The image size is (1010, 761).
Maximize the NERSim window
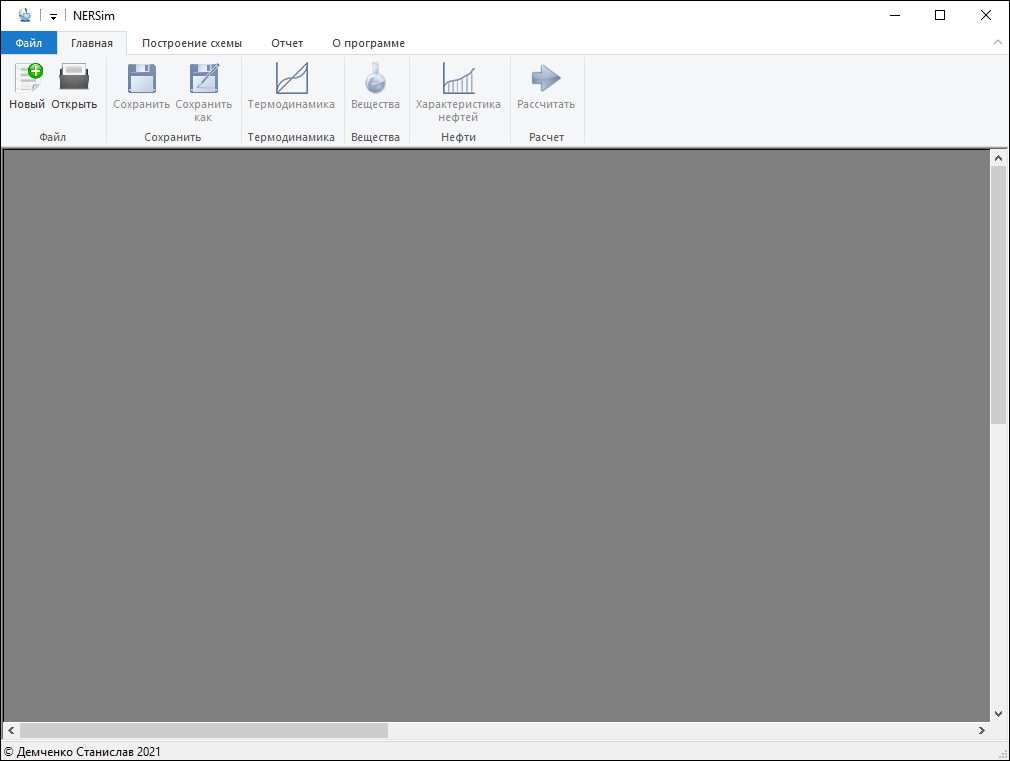click(940, 15)
